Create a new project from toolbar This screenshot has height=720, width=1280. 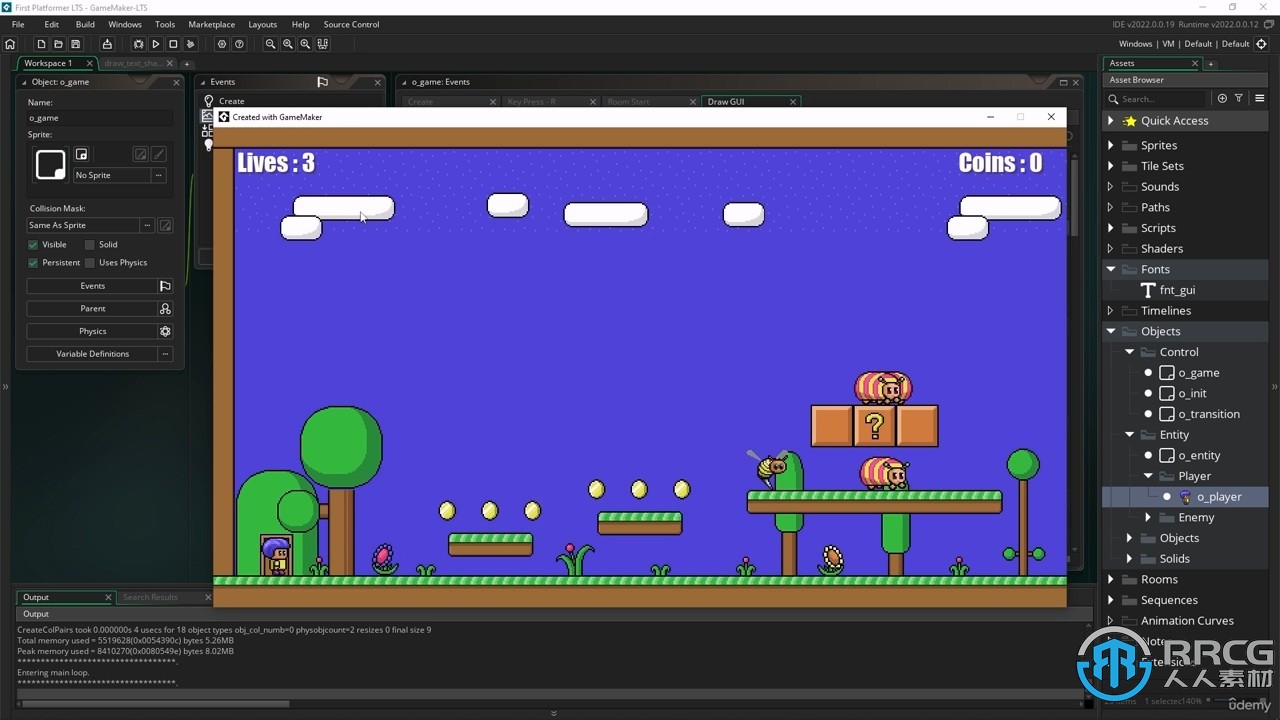click(x=41, y=44)
